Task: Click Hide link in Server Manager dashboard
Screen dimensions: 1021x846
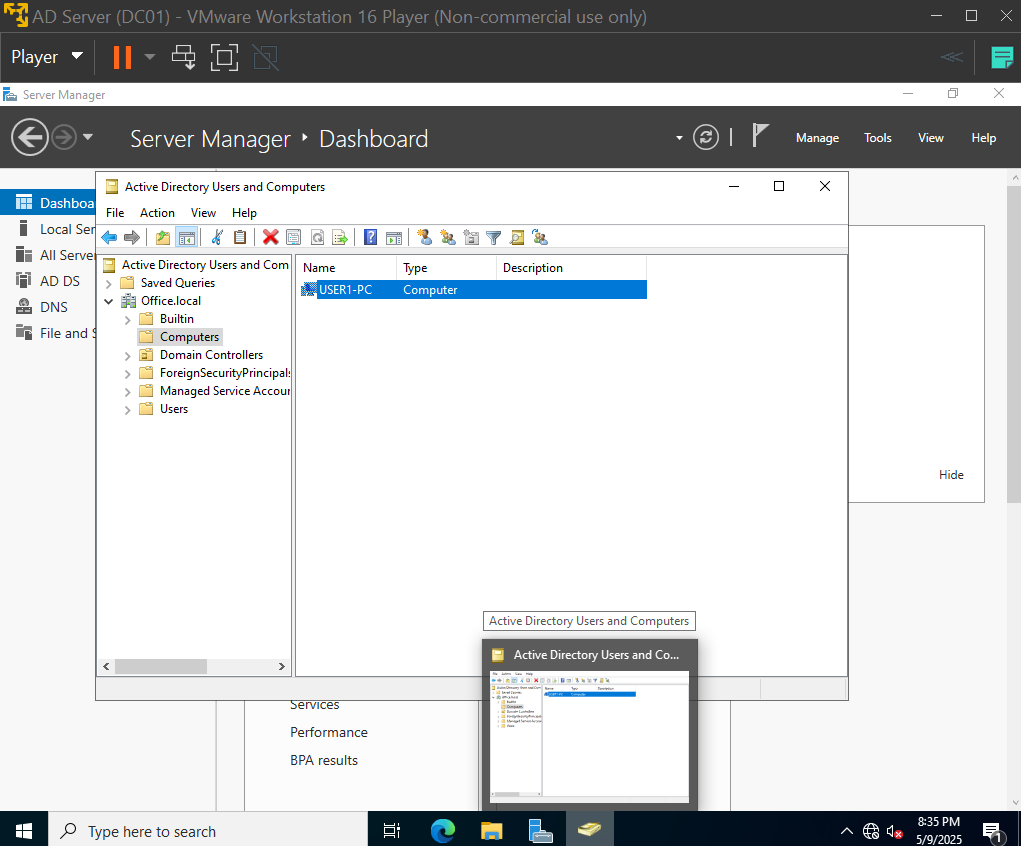Action: pos(951,475)
